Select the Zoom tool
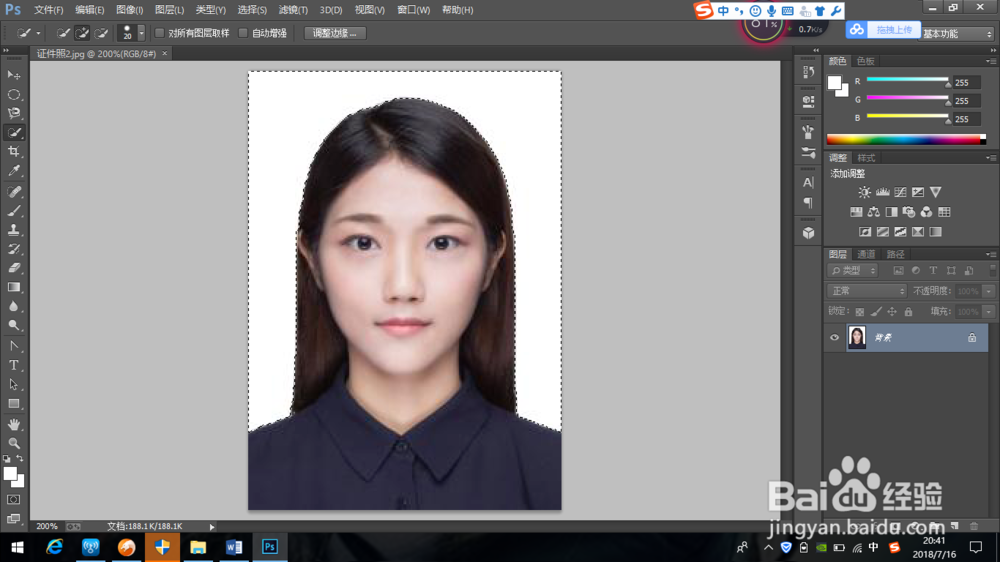The height and width of the screenshot is (562, 1000). coord(13,443)
